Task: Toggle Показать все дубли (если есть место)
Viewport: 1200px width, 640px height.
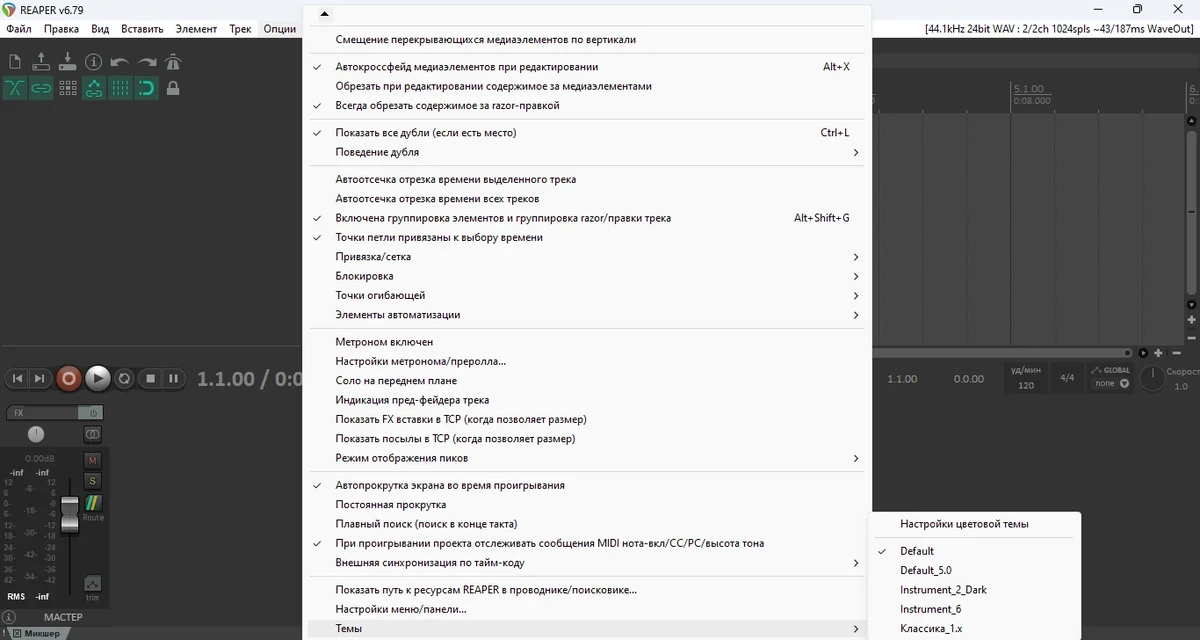Action: [586, 133]
